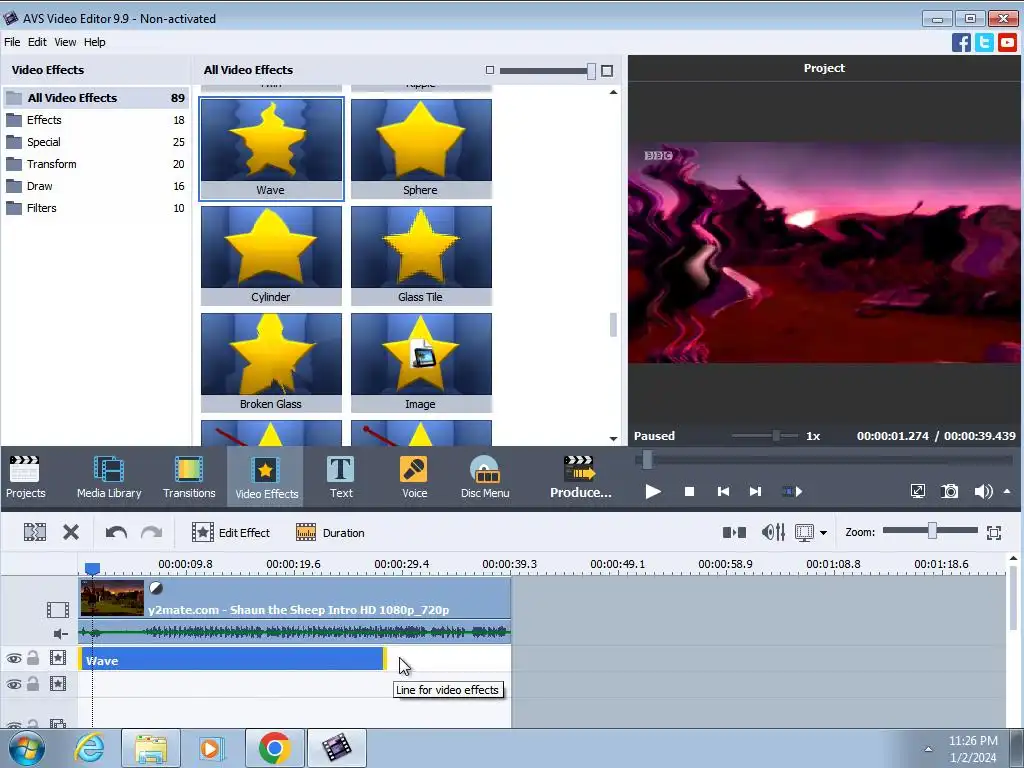Delete the selected timeline object
Screen dimensions: 1024x768
pyautogui.click(x=71, y=532)
